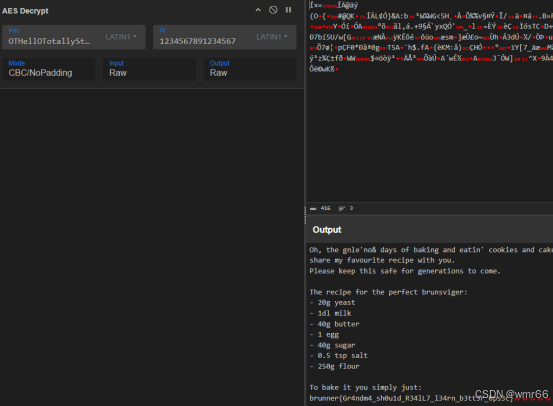
Task: Click "share my favourite recipe with you." line
Action: [382, 260]
